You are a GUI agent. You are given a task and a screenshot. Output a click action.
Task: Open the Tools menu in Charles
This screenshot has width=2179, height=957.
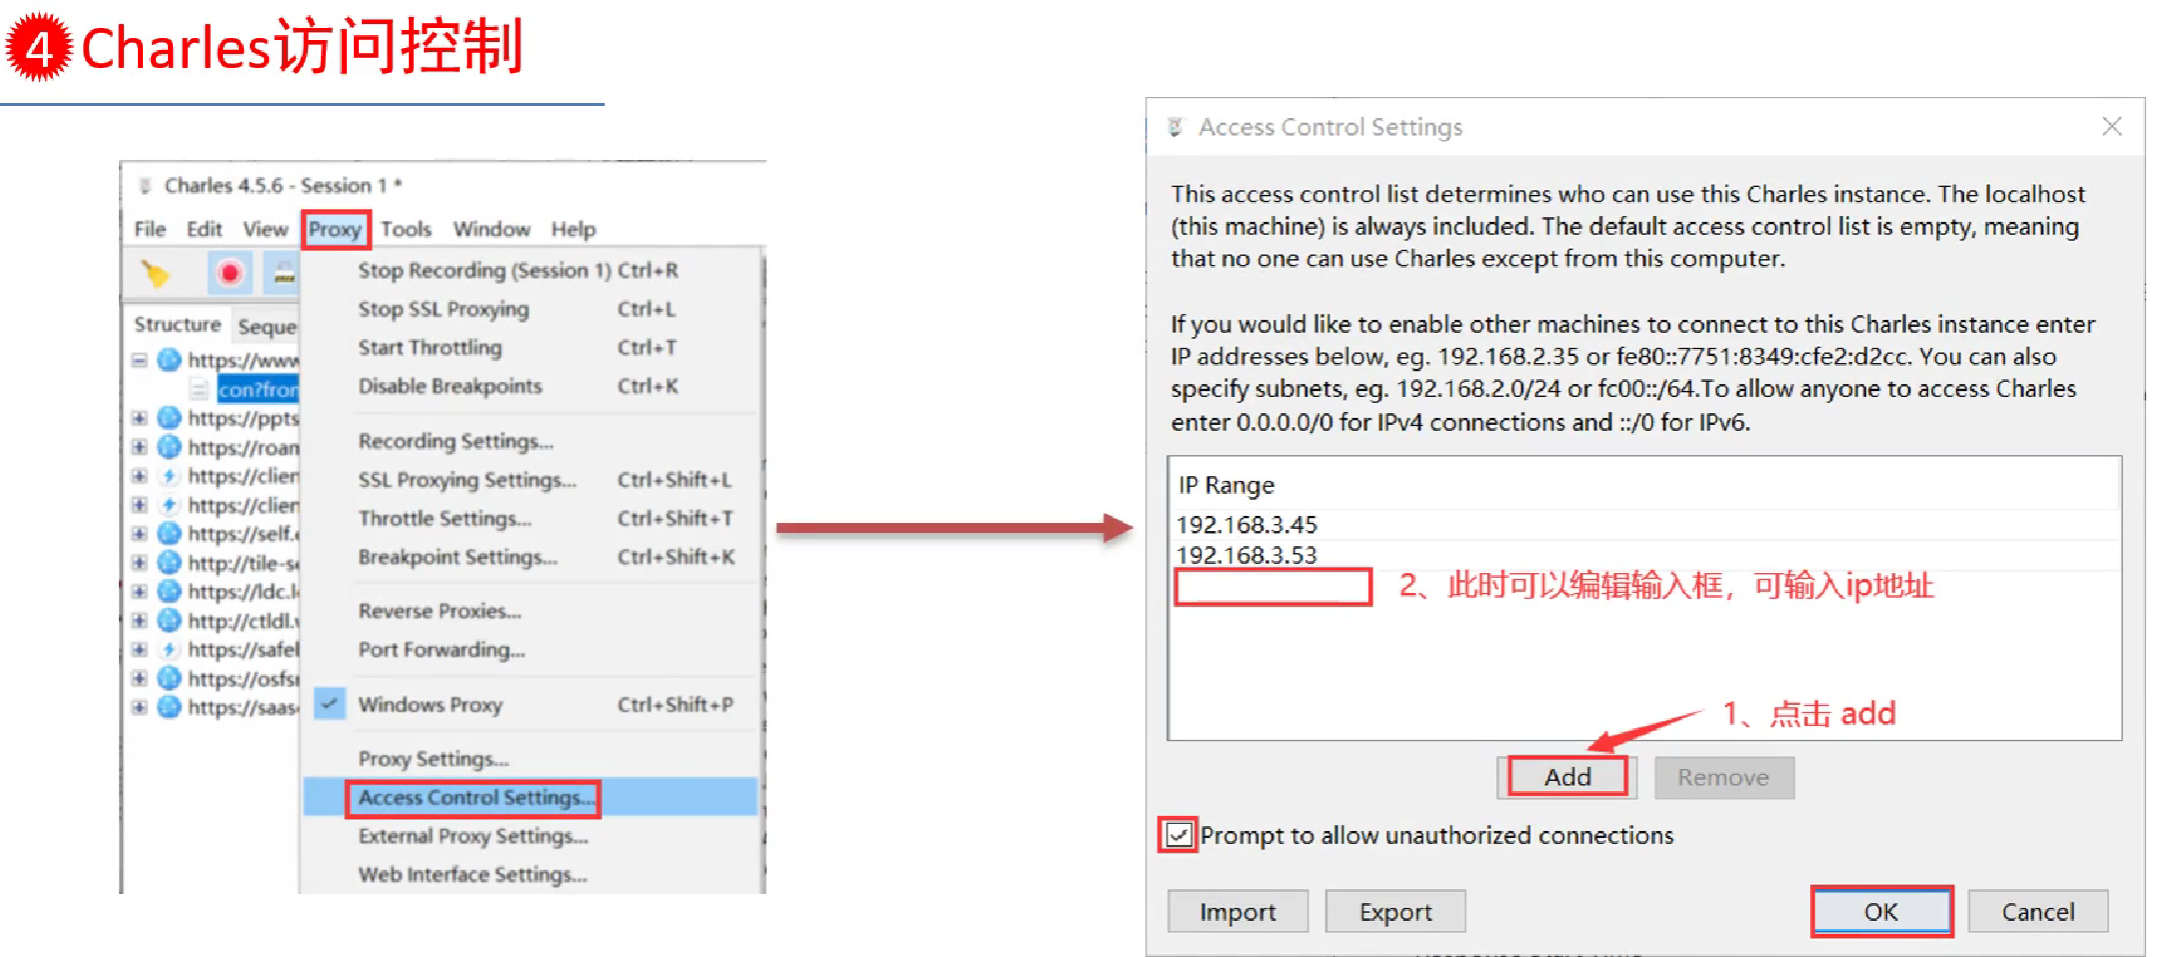pos(406,229)
